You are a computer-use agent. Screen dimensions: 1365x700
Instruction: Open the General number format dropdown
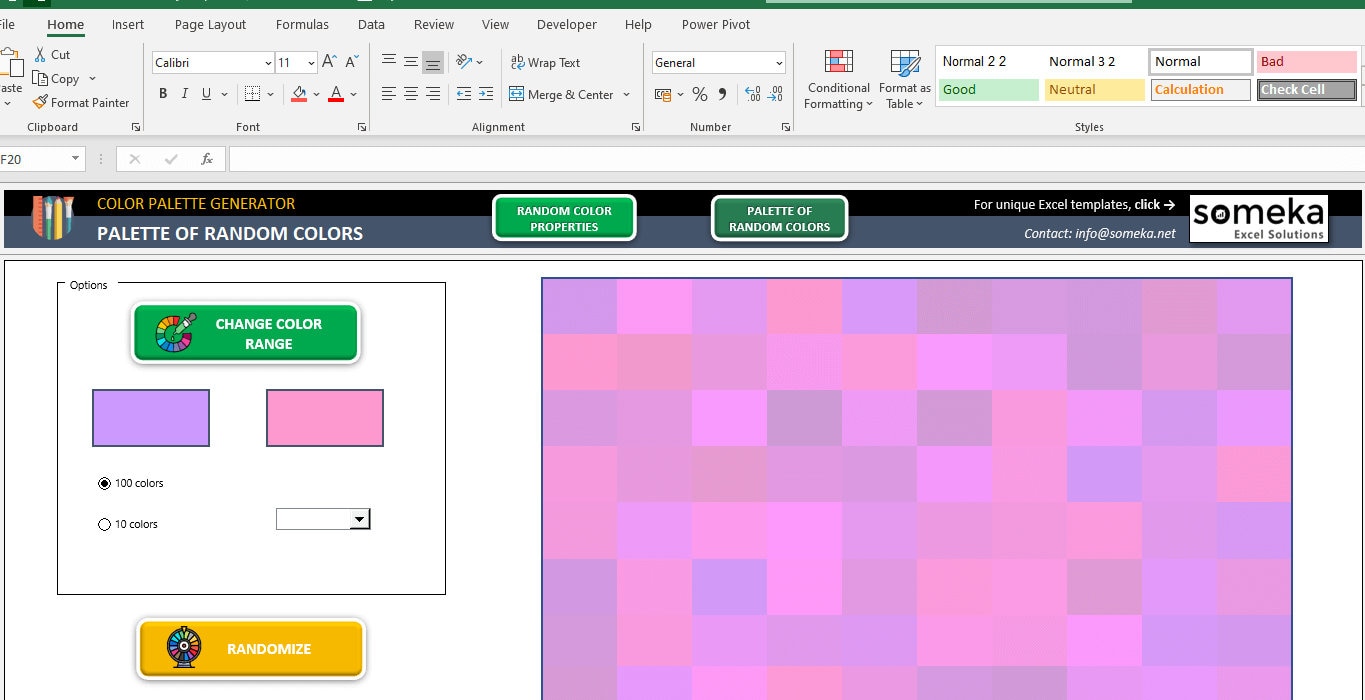tap(780, 62)
